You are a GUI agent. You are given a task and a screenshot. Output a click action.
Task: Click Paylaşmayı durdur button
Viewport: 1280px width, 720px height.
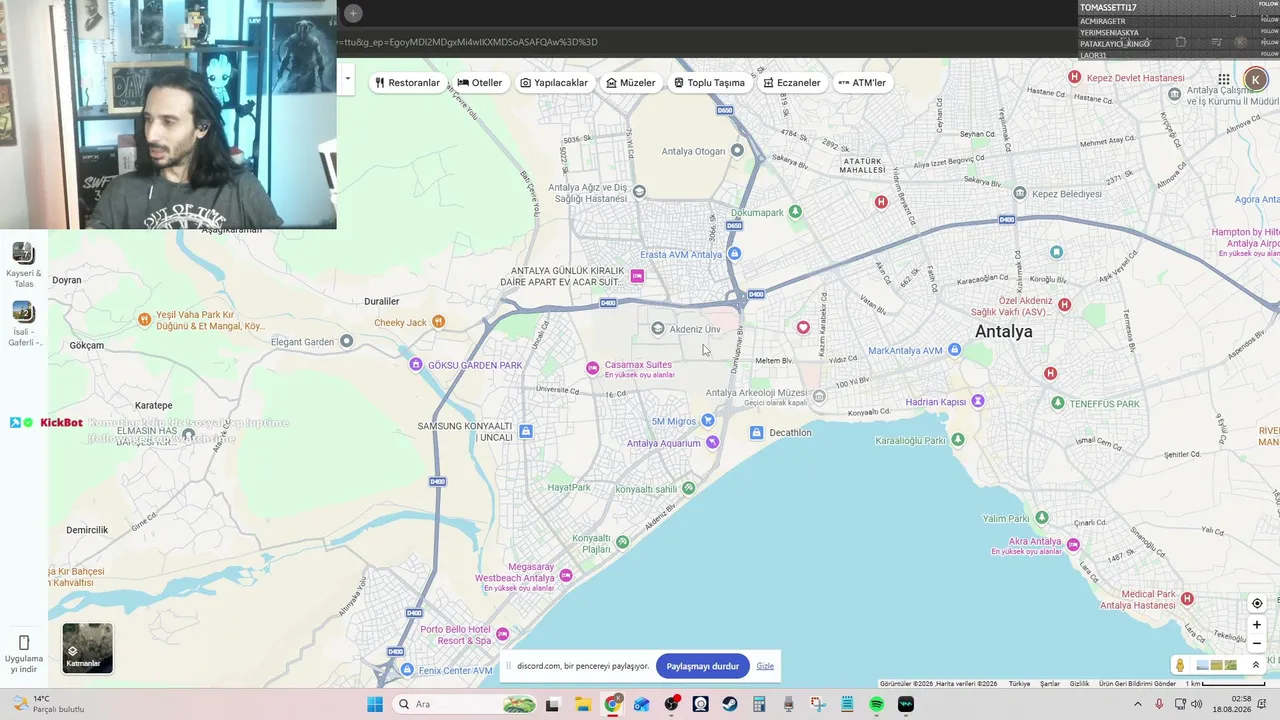point(702,666)
